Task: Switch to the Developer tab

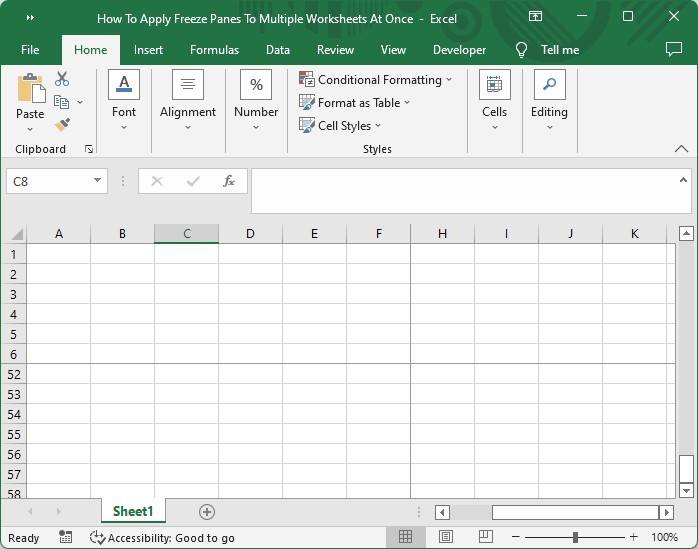Action: pos(459,50)
